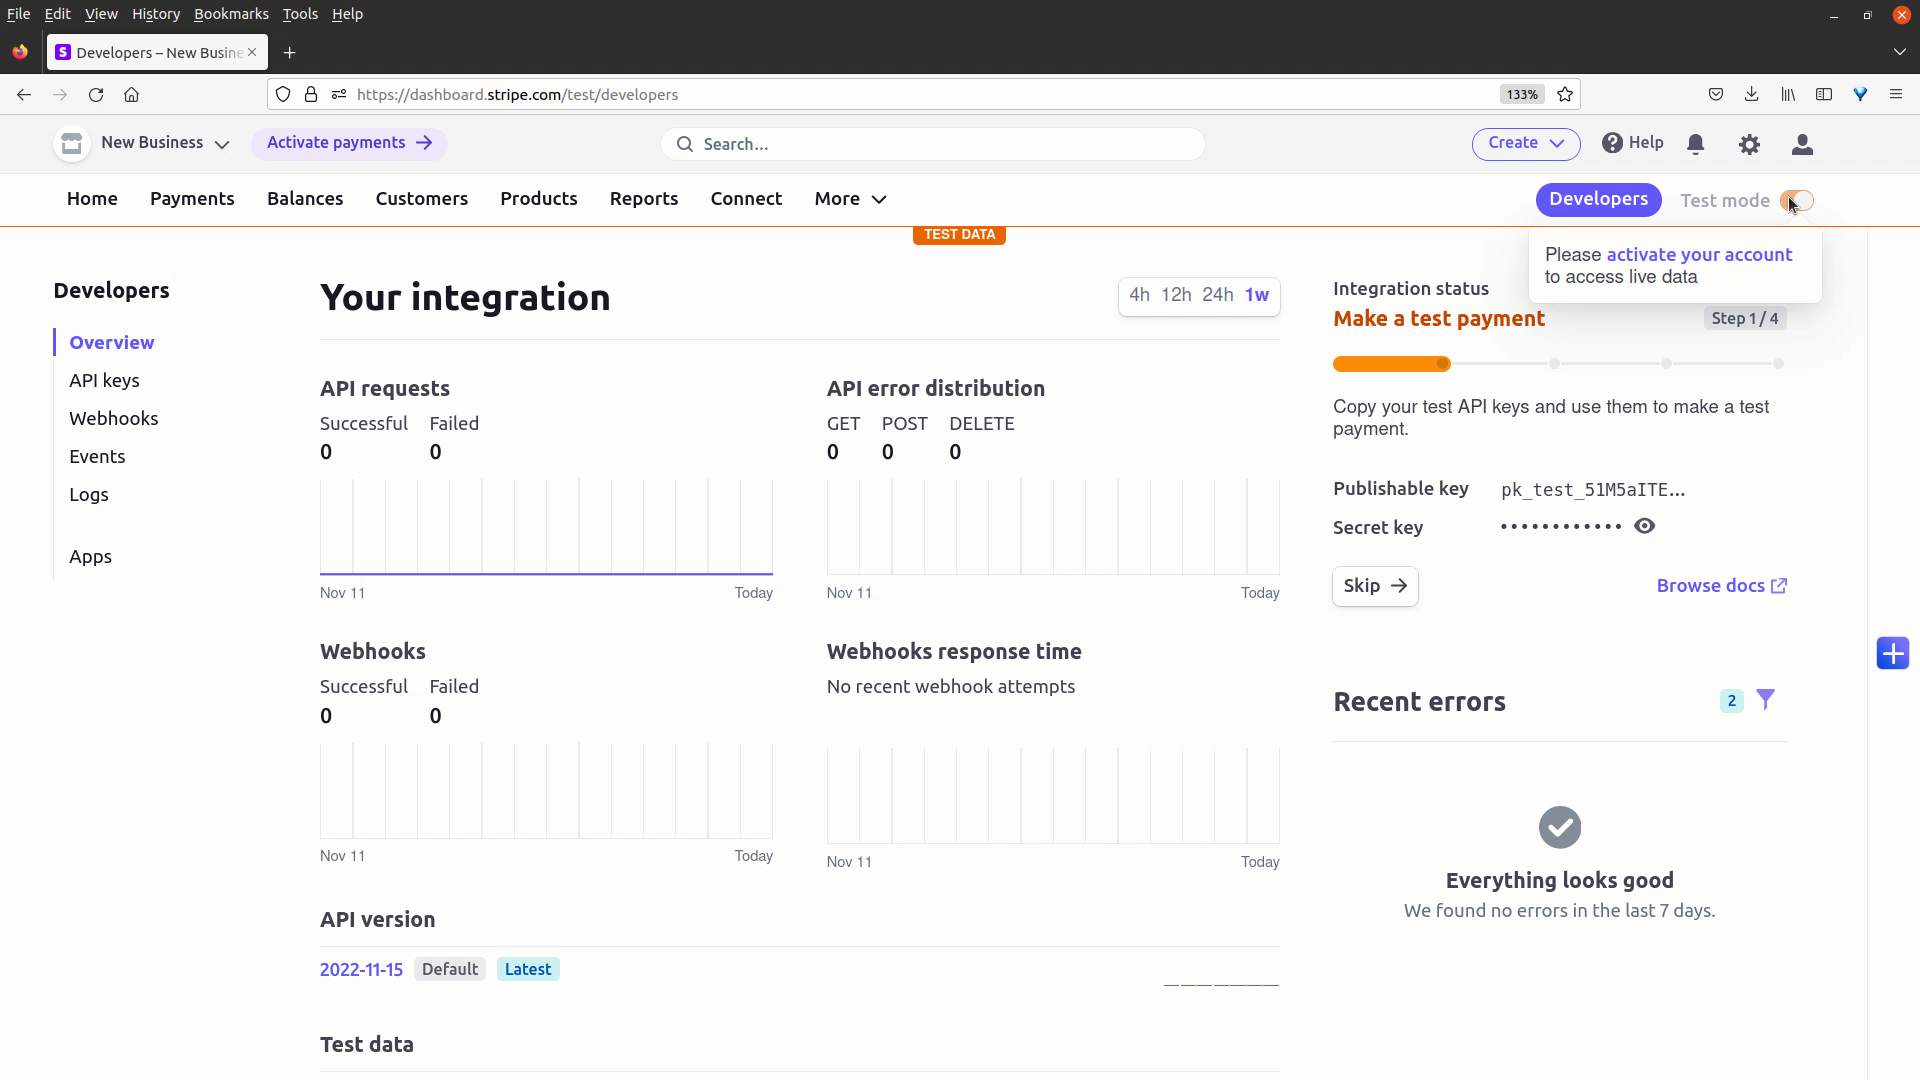Open the Products tab
1920x1080 pixels.
[539, 199]
